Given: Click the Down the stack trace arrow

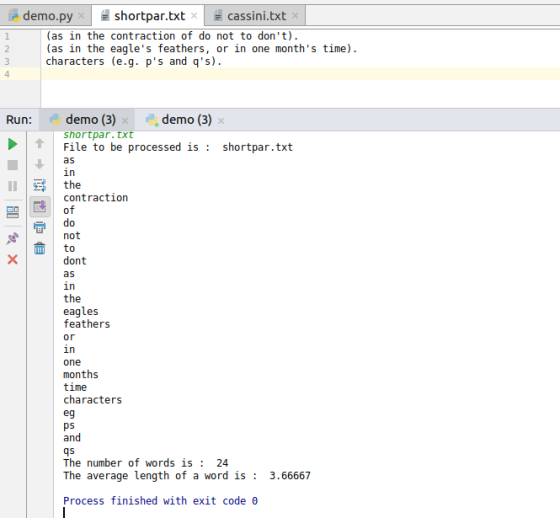Looking at the screenshot, I should point(40,164).
